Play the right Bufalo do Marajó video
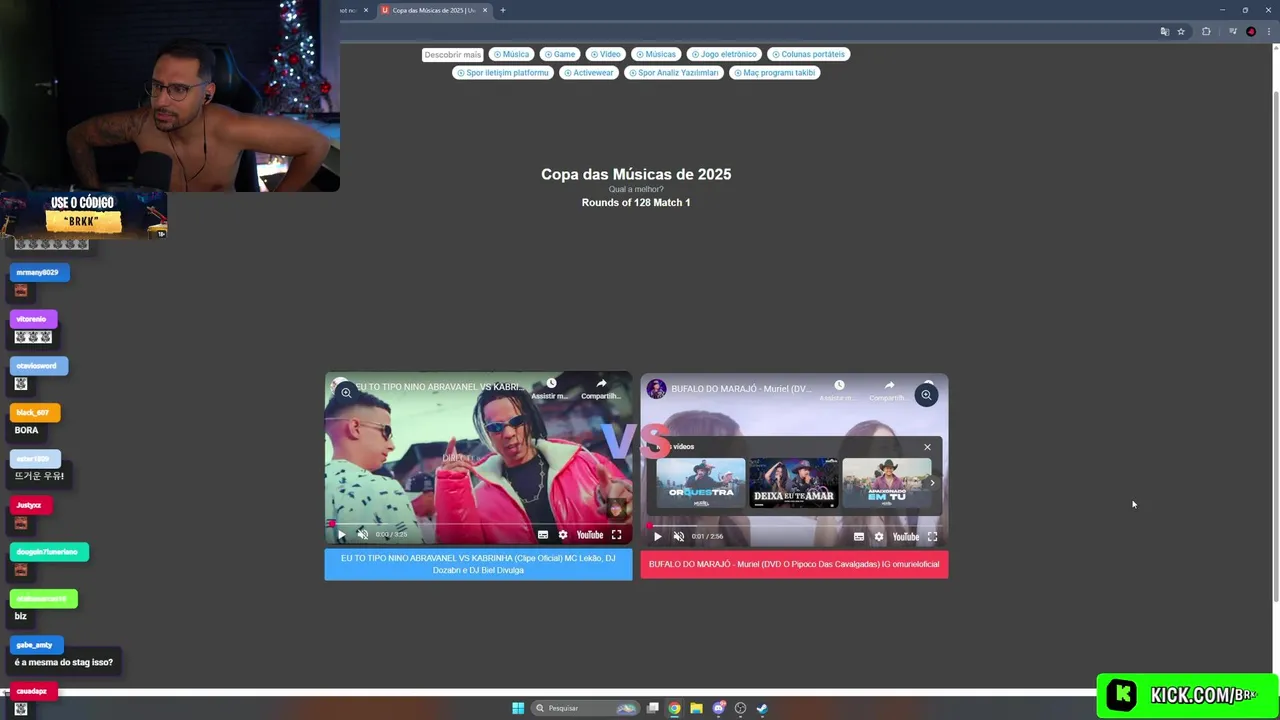Image resolution: width=1280 pixels, height=720 pixels. pos(657,536)
